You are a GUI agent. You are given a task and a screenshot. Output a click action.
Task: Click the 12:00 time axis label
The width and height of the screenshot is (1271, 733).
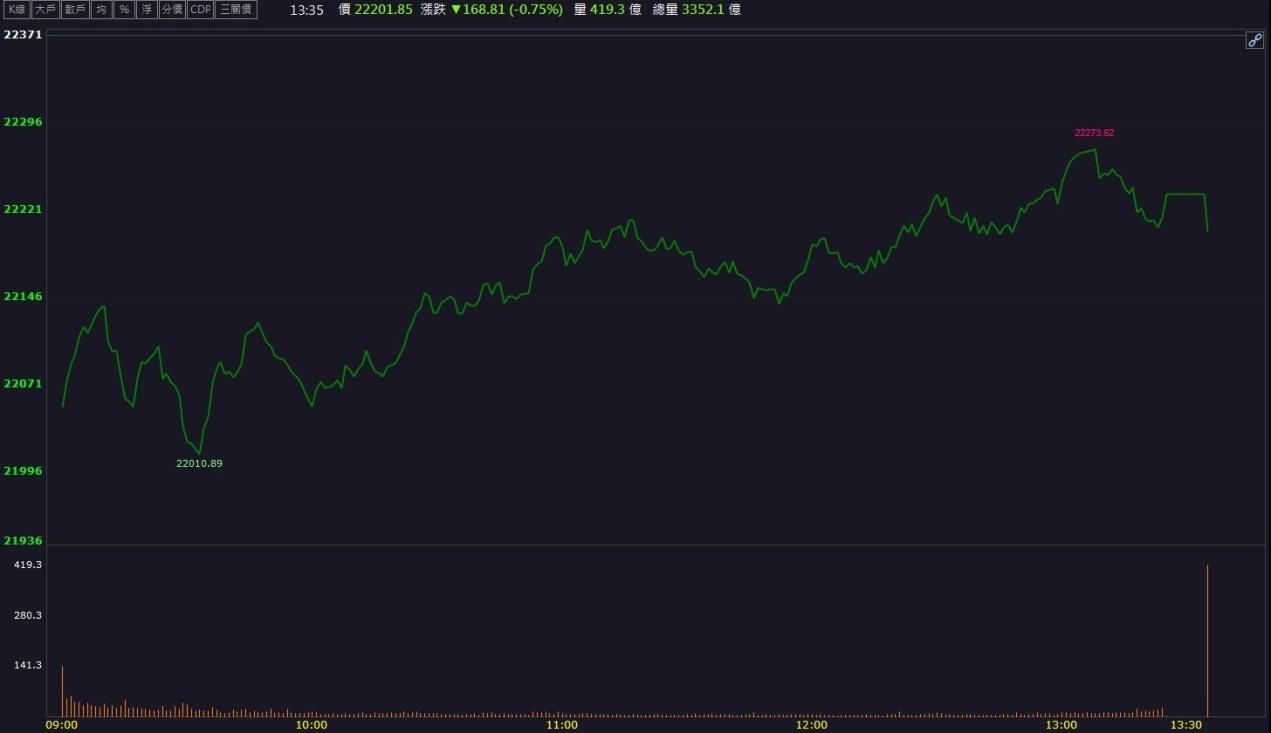(812, 725)
